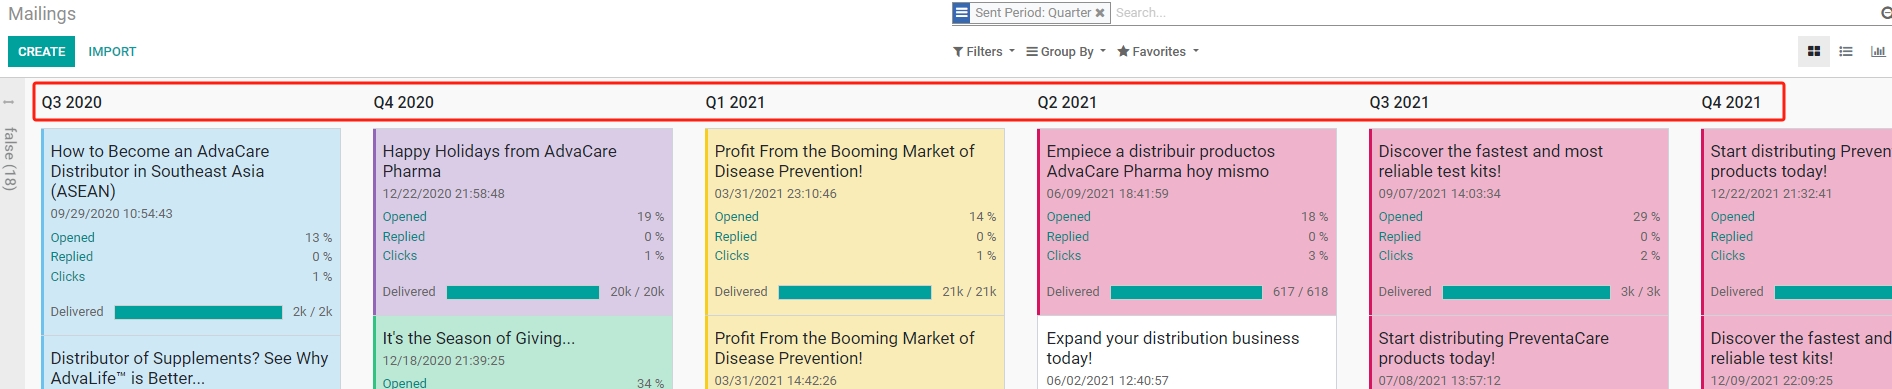Switch to graph view icon
This screenshot has width=1892, height=389.
(x=1877, y=51)
